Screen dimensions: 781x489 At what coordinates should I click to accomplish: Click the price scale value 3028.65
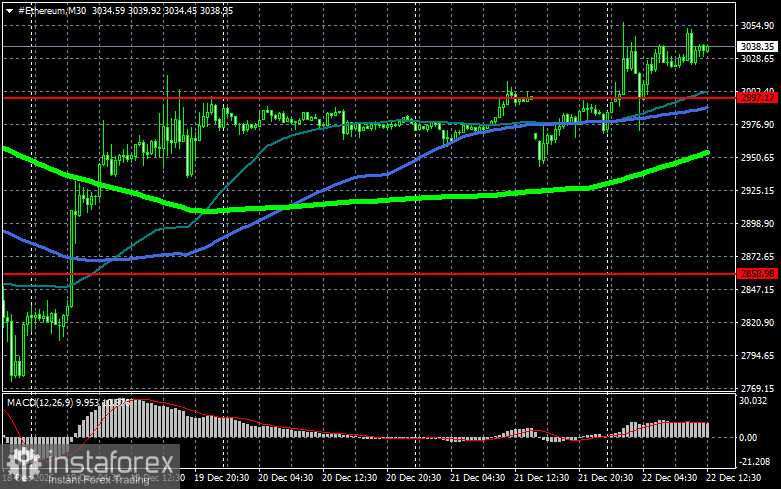click(x=757, y=59)
